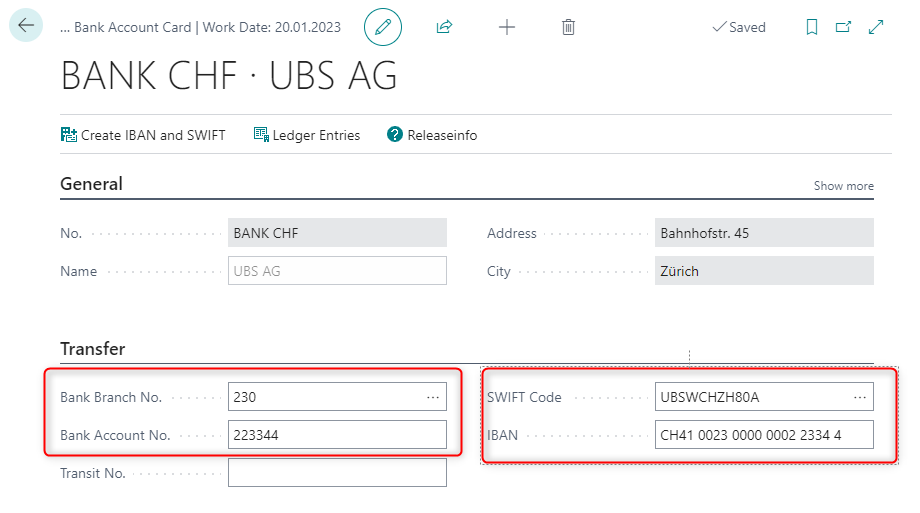The image size is (920, 513).
Task: Click the back arrow button
Action: pyautogui.click(x=26, y=26)
